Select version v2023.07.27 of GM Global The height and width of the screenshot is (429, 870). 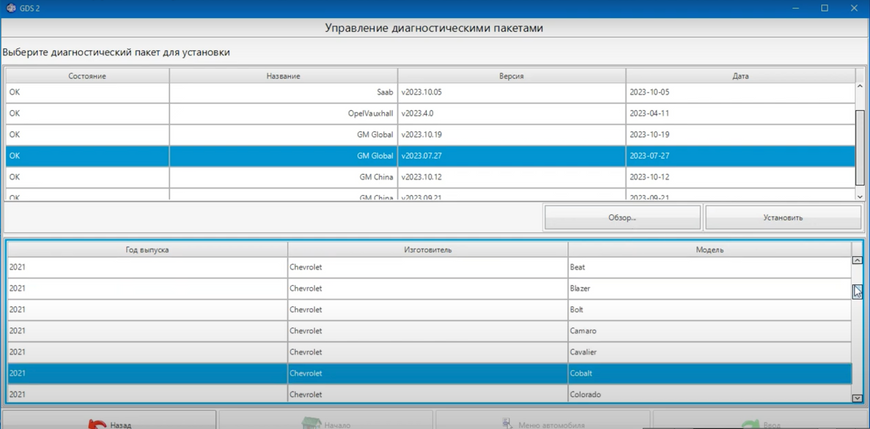point(511,156)
